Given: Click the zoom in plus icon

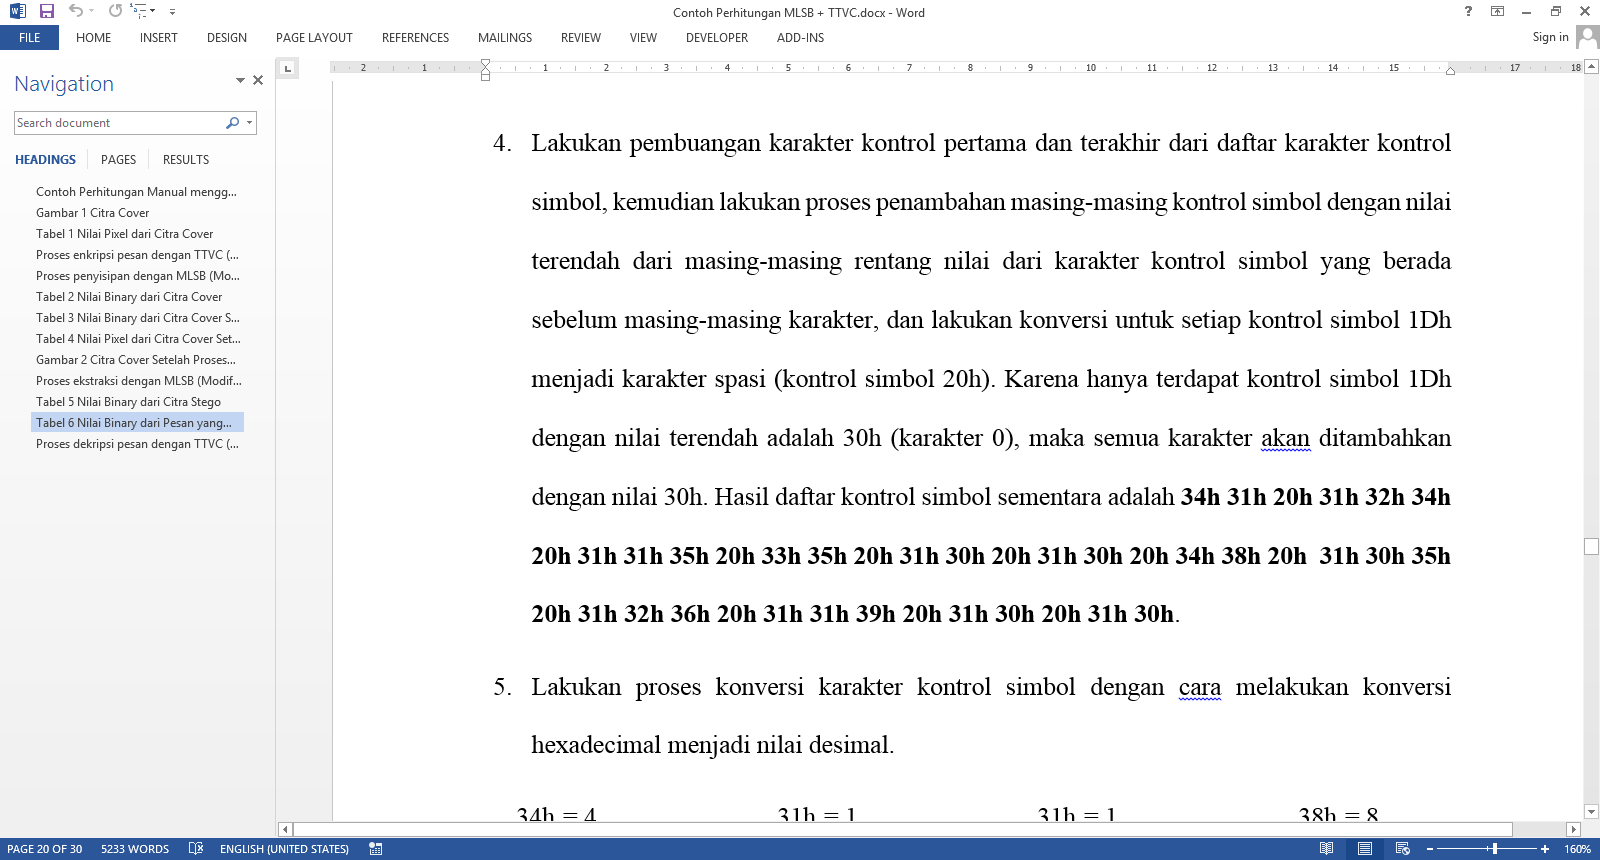Looking at the screenshot, I should click(1545, 849).
